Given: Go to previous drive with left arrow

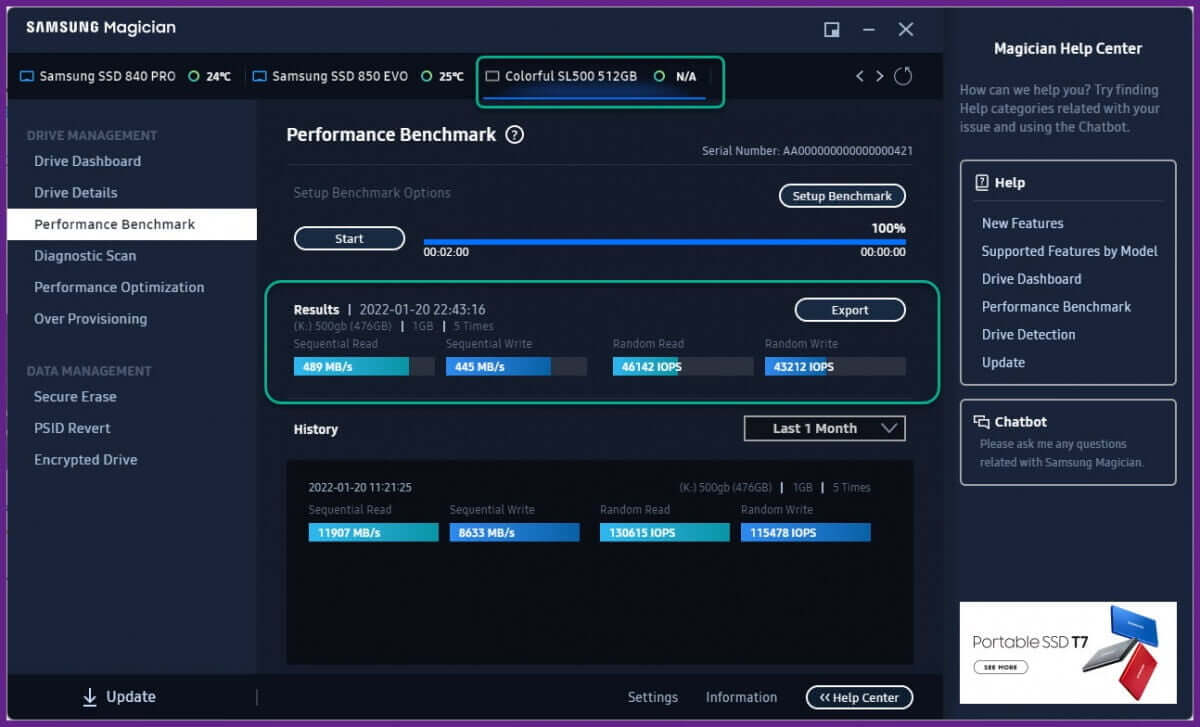Looking at the screenshot, I should [859, 76].
